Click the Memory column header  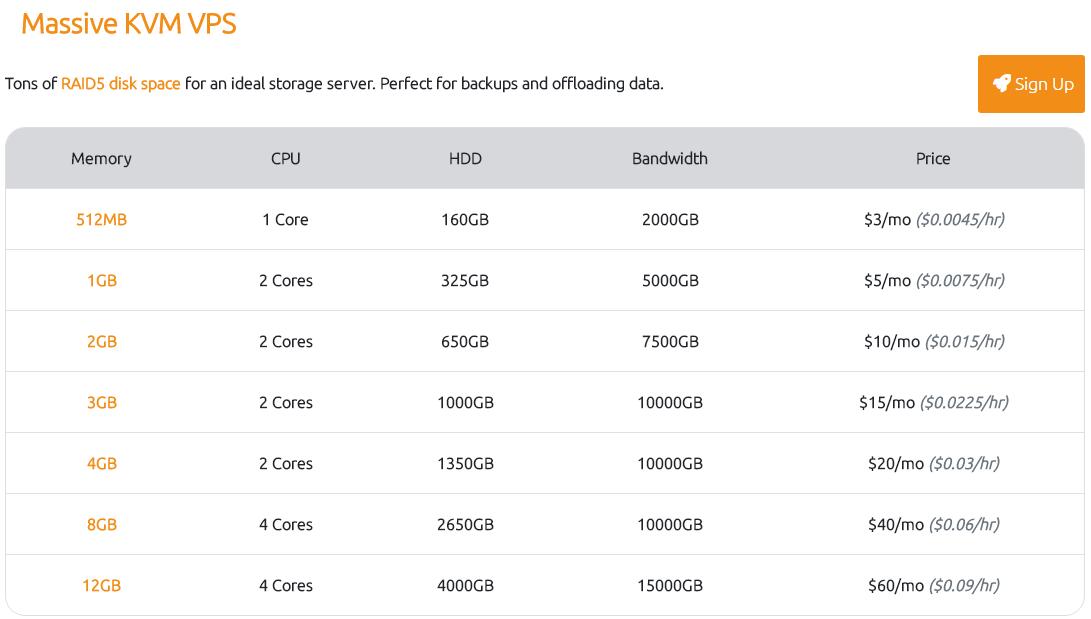101,158
